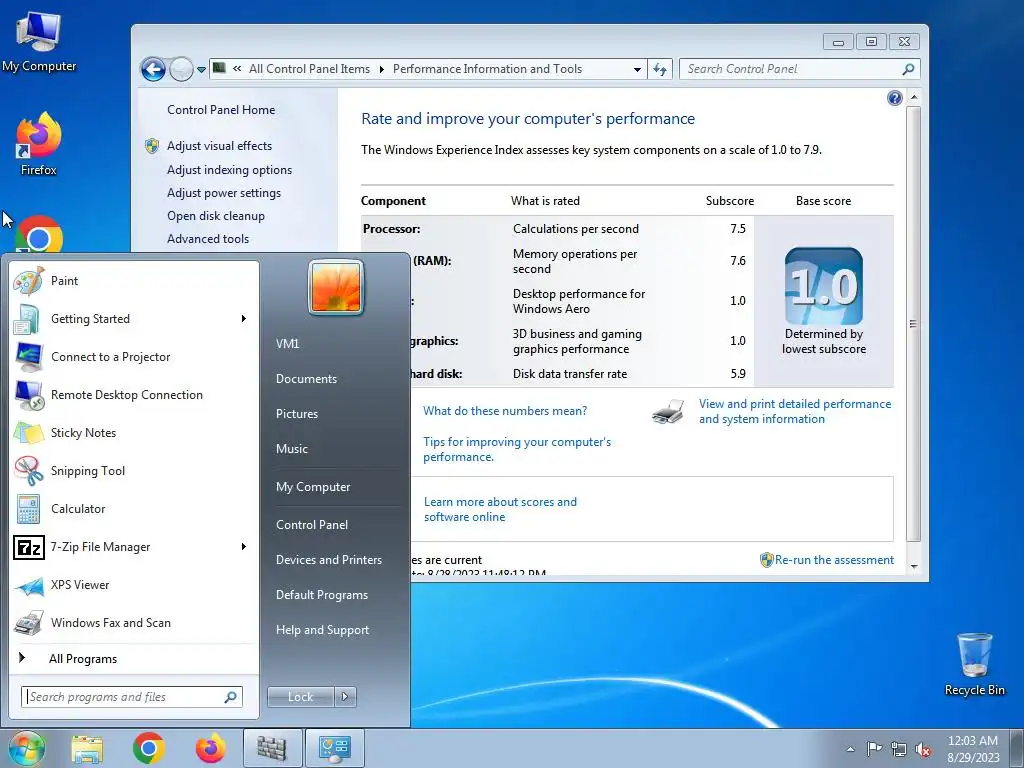Open Control Panel from Start menu
The image size is (1024, 768).
tap(312, 525)
